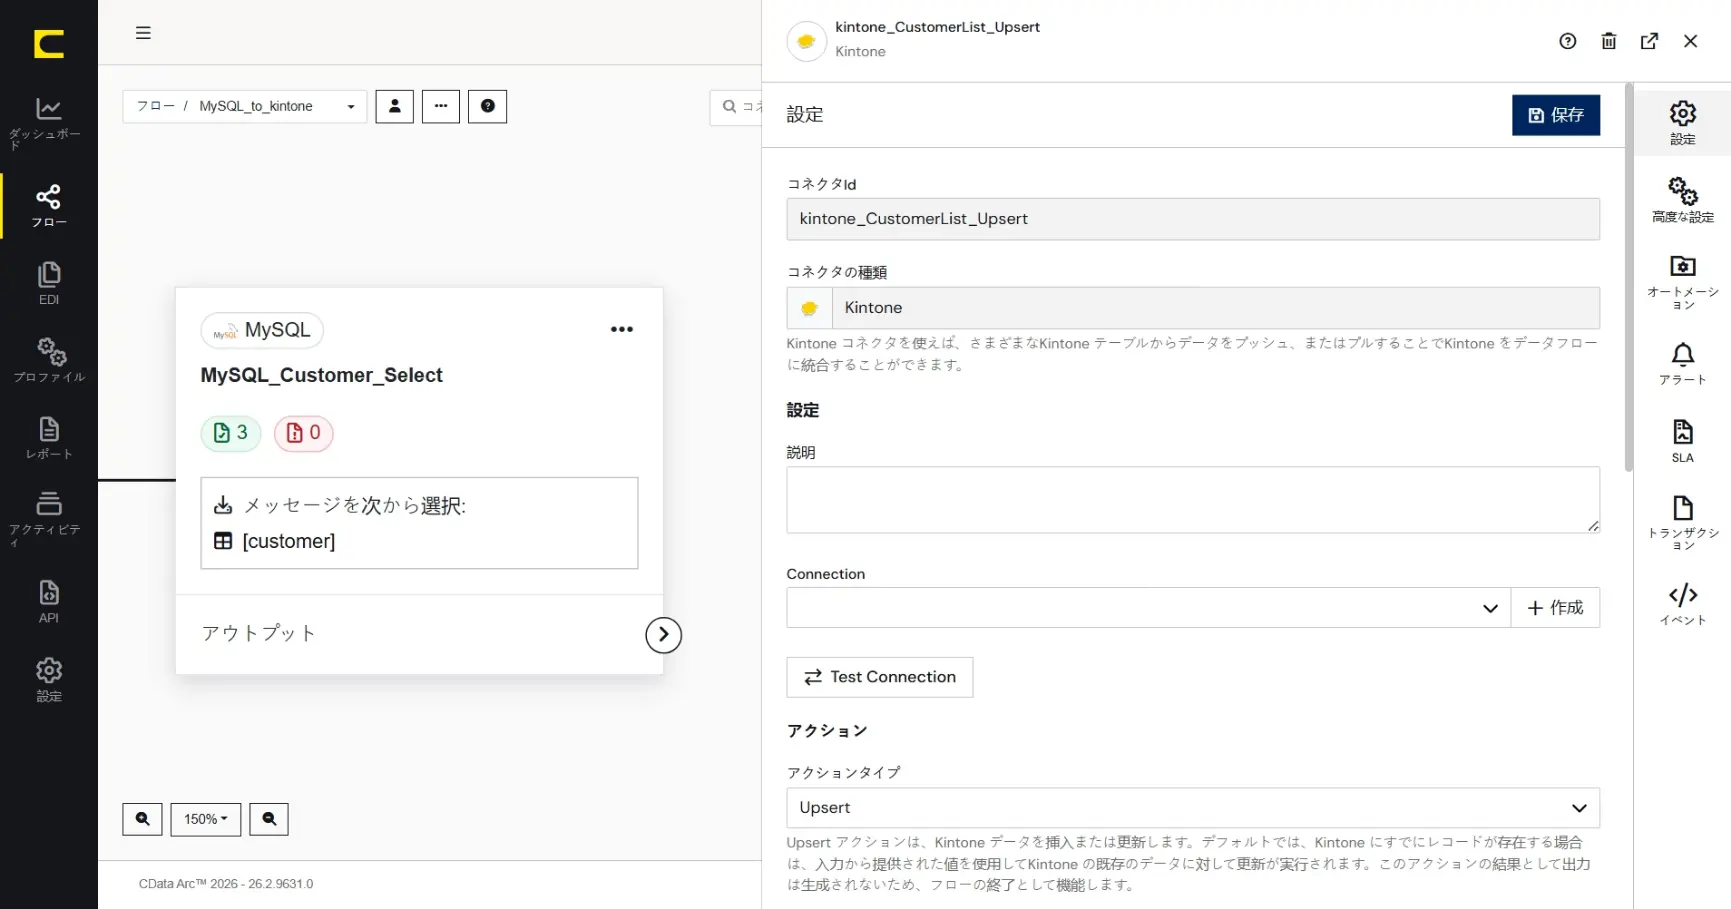Open connector in a new window
Image resolution: width=1731 pixels, height=909 pixels.
coord(1650,41)
